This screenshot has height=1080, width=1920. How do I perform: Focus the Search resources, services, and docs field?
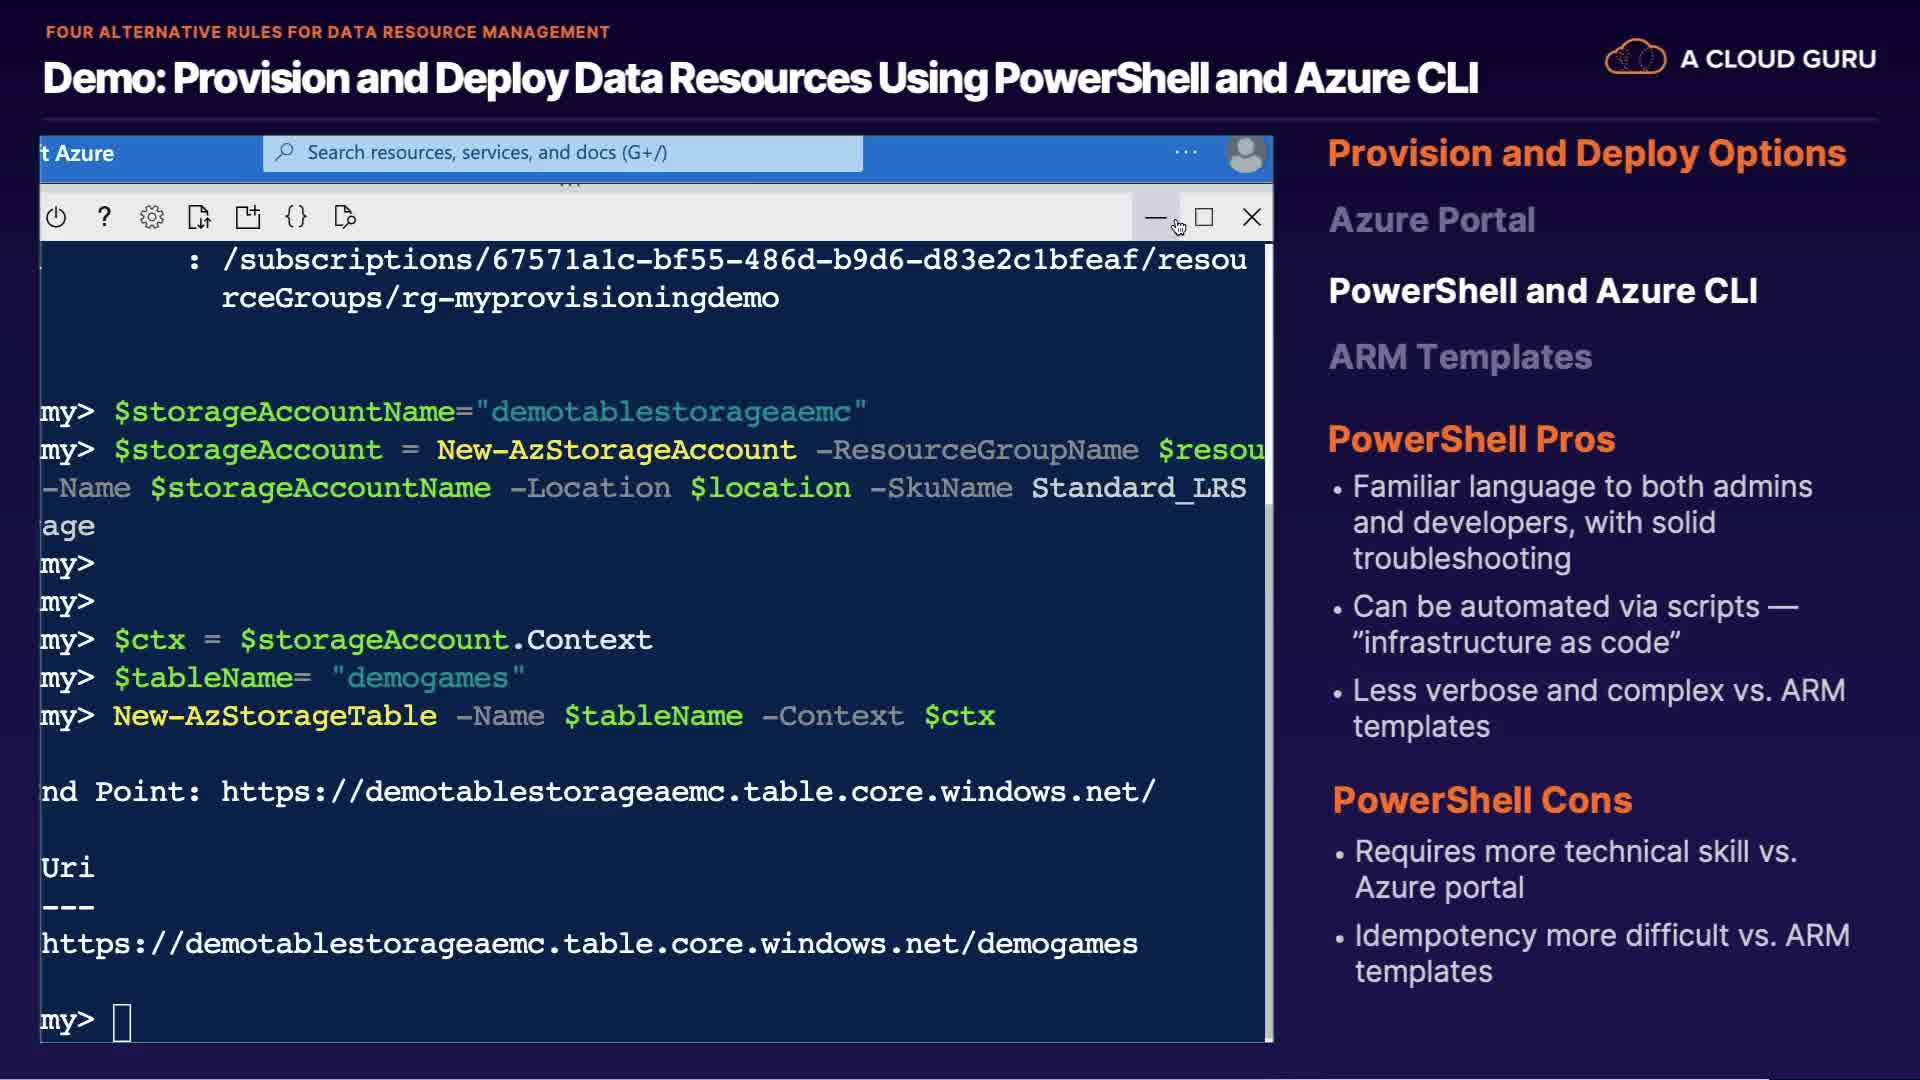click(x=563, y=153)
